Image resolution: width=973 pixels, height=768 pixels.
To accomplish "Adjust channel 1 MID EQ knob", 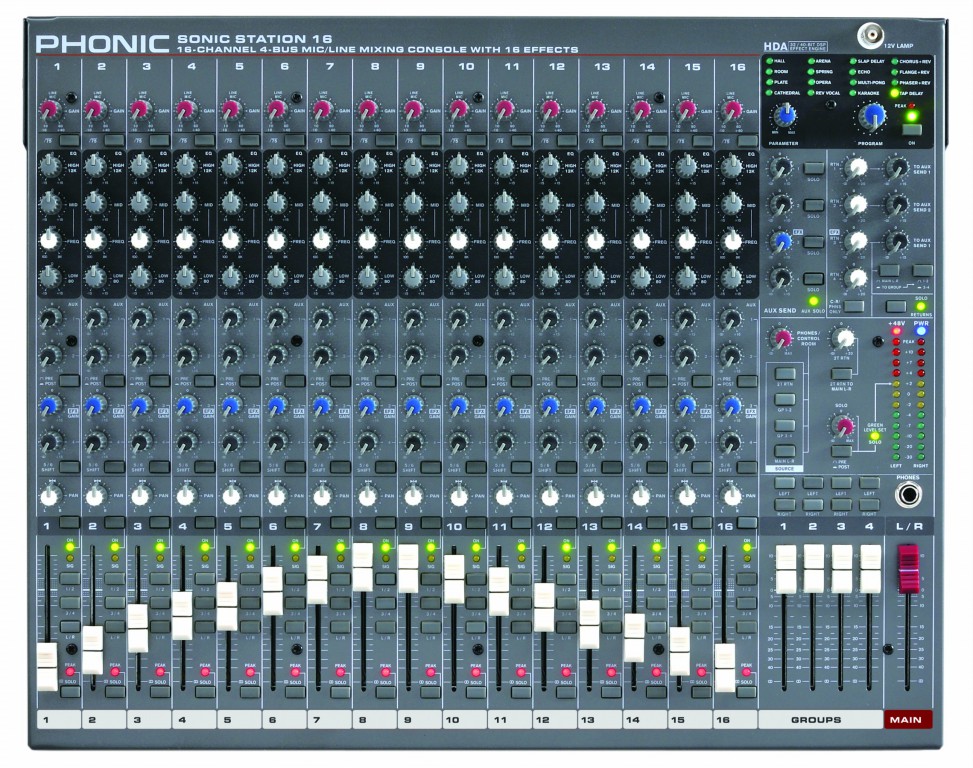I will 50,203.
